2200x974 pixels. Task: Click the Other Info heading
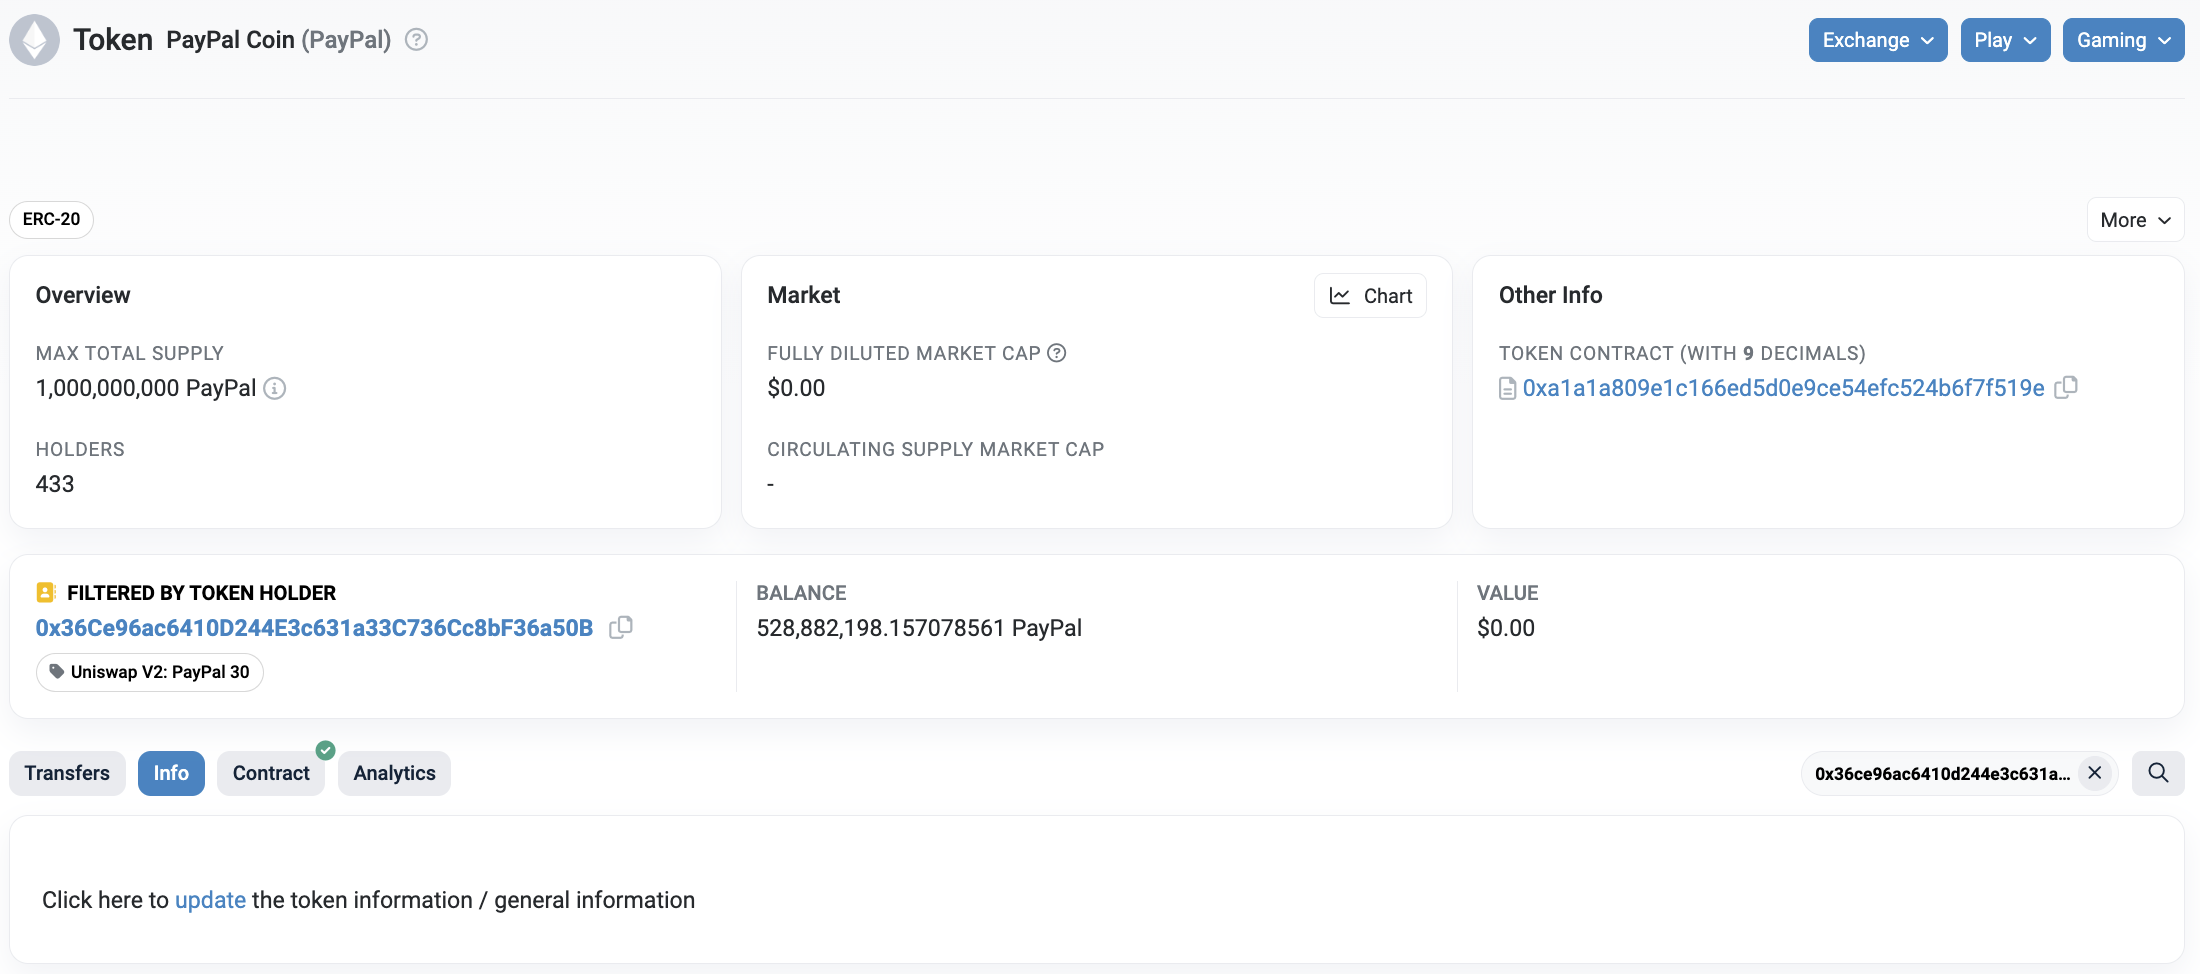[1550, 295]
